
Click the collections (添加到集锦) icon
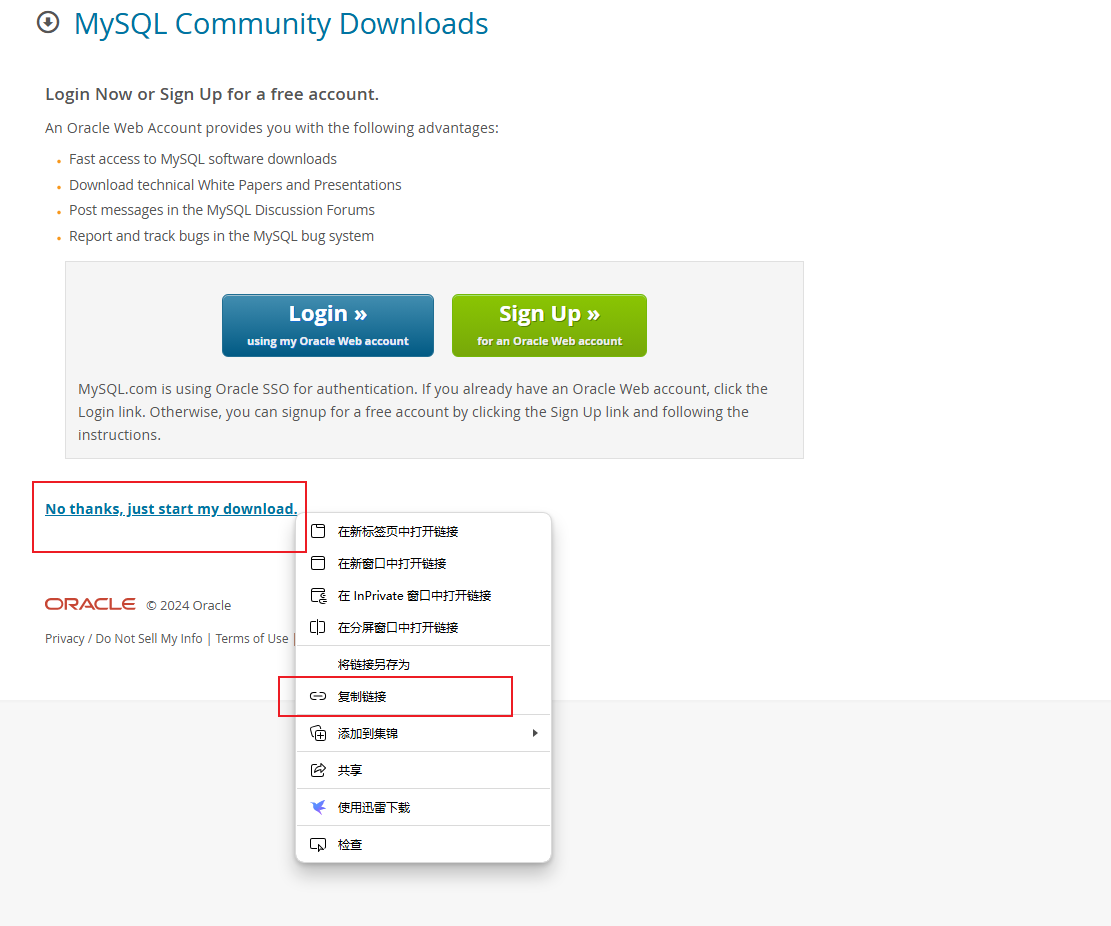[317, 732]
